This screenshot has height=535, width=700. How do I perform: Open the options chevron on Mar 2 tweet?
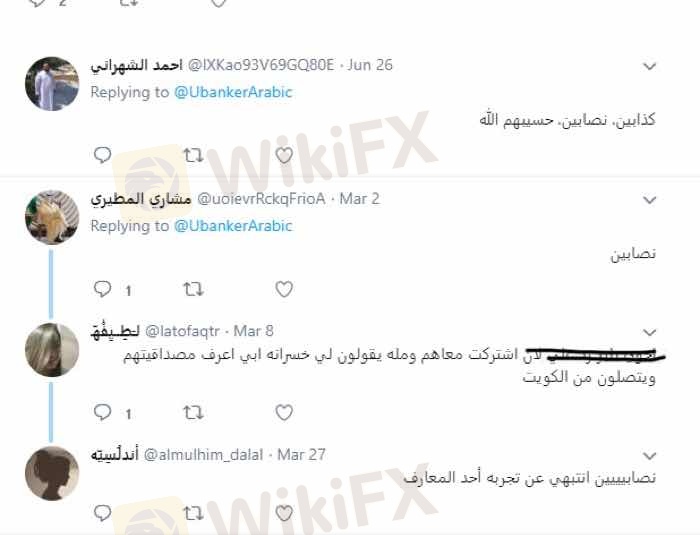pyautogui.click(x=649, y=200)
